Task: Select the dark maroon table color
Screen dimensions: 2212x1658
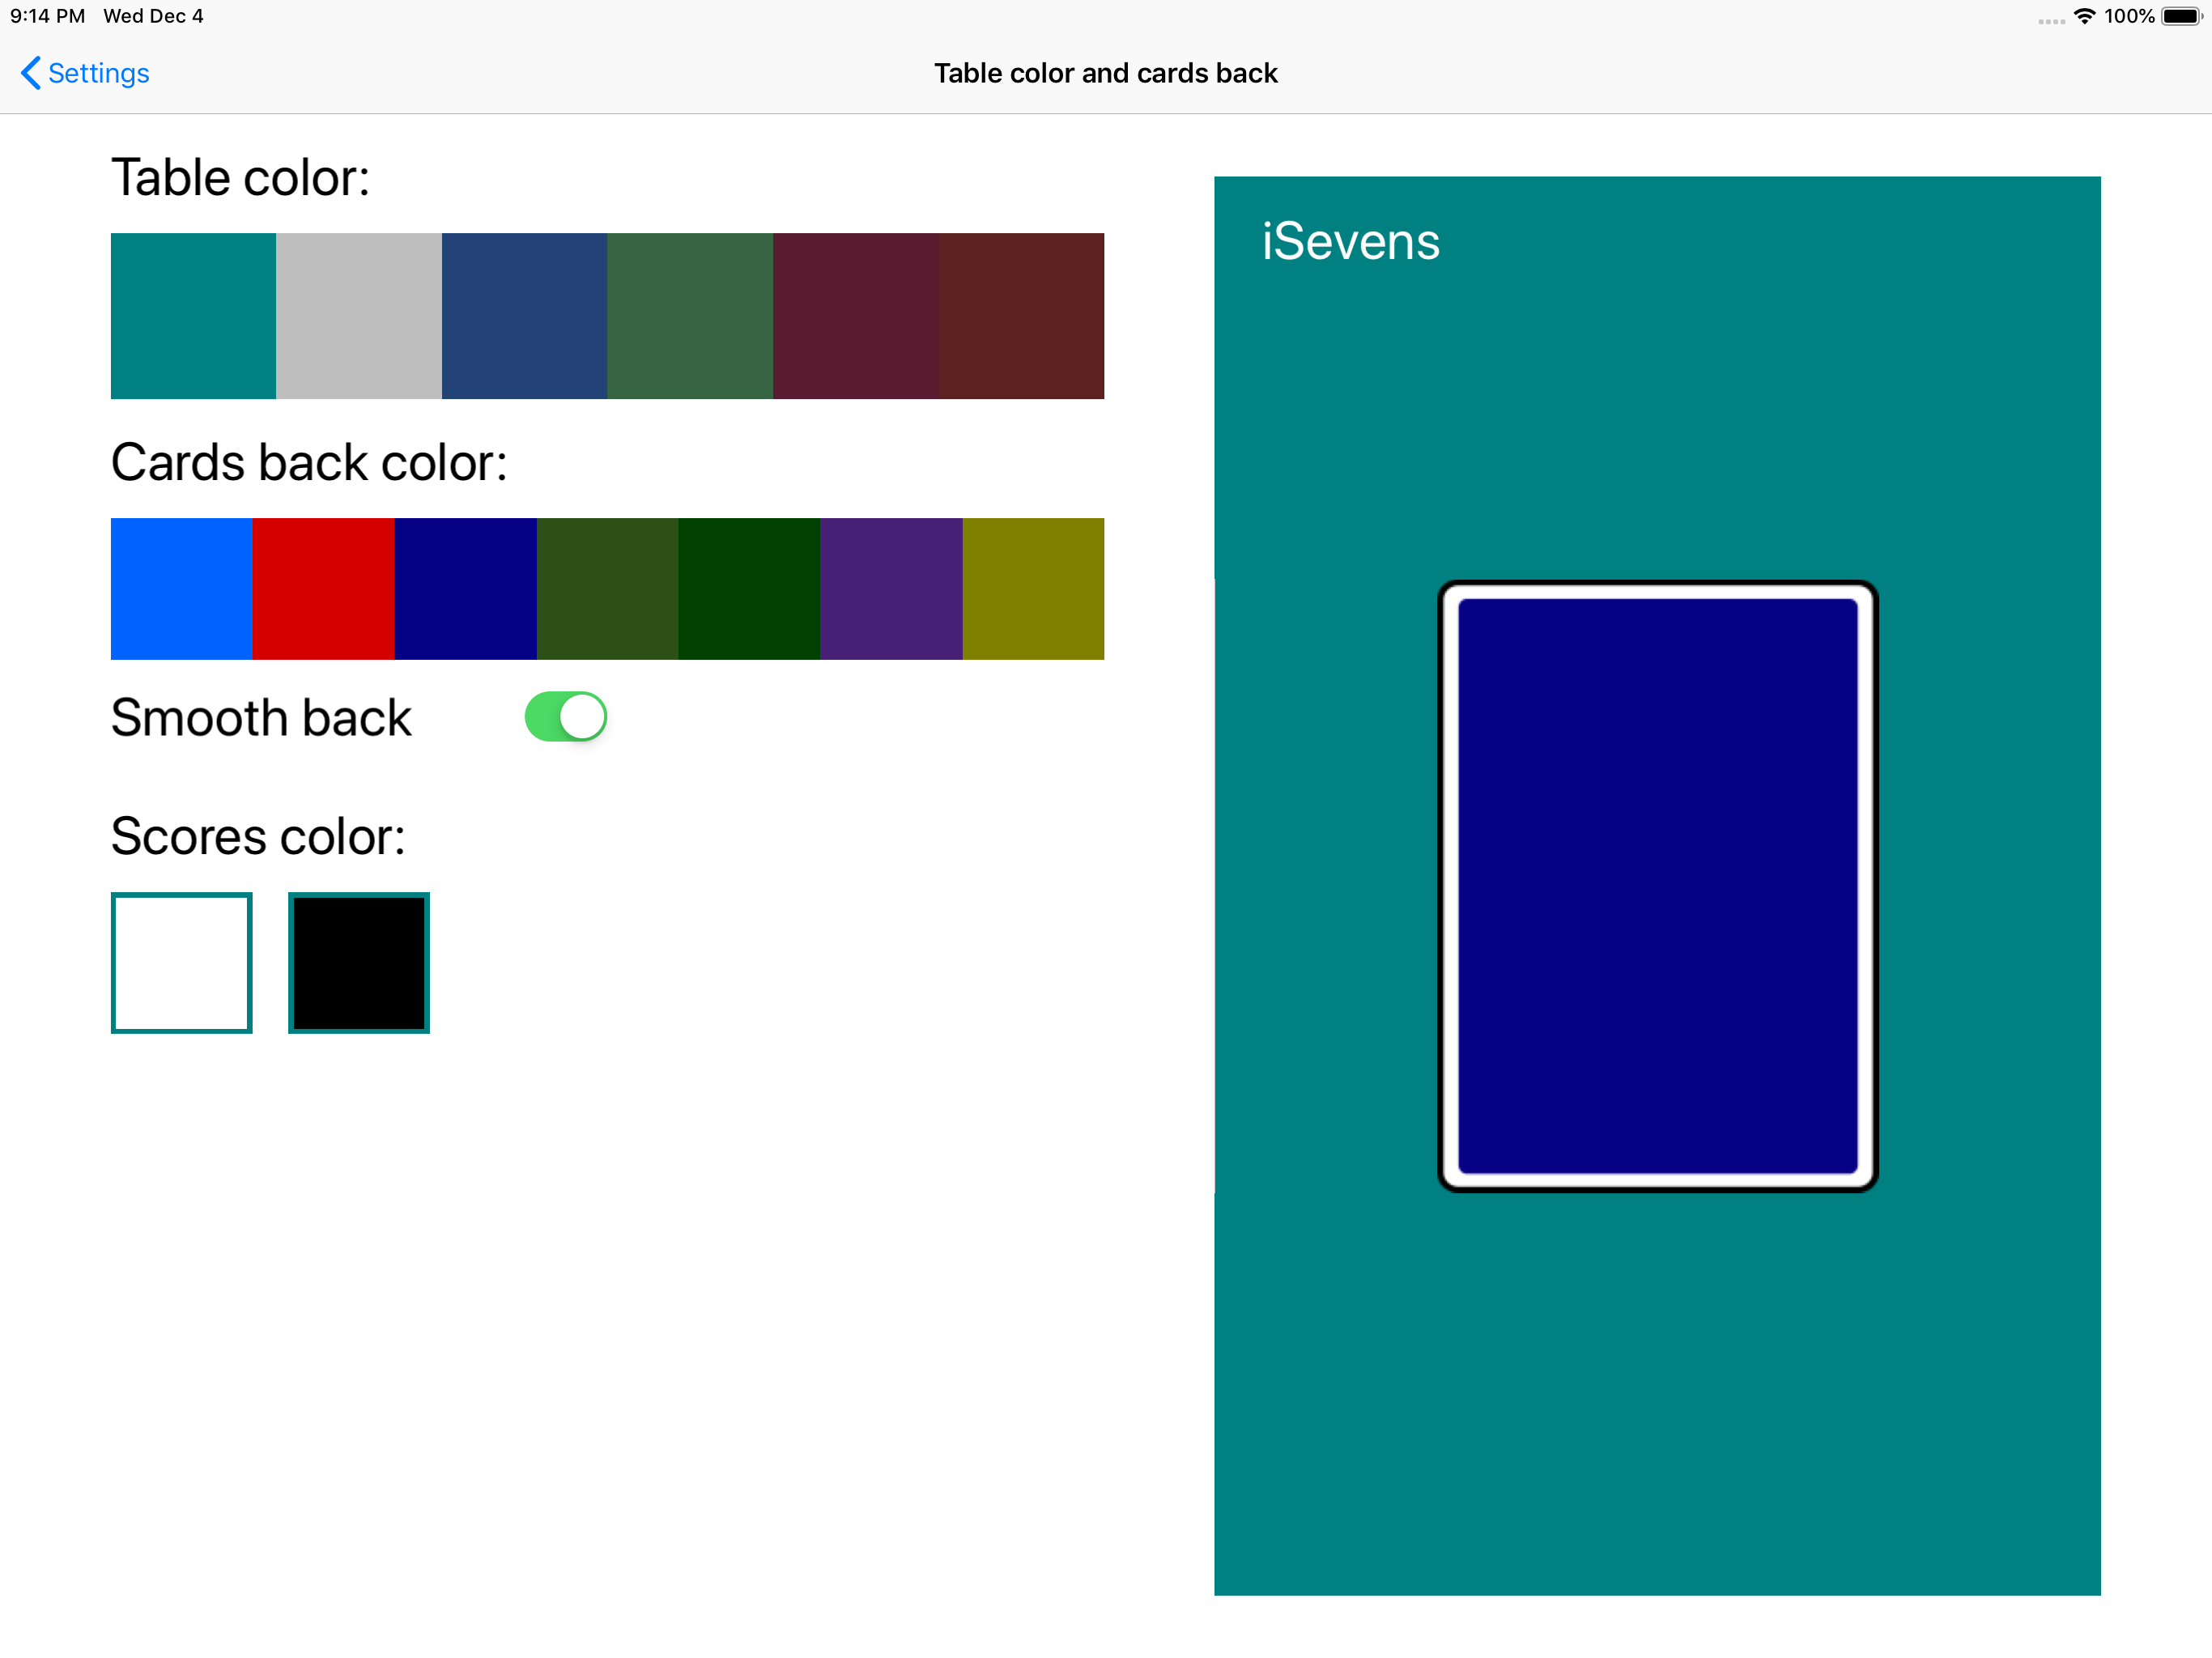Action: 855,316
